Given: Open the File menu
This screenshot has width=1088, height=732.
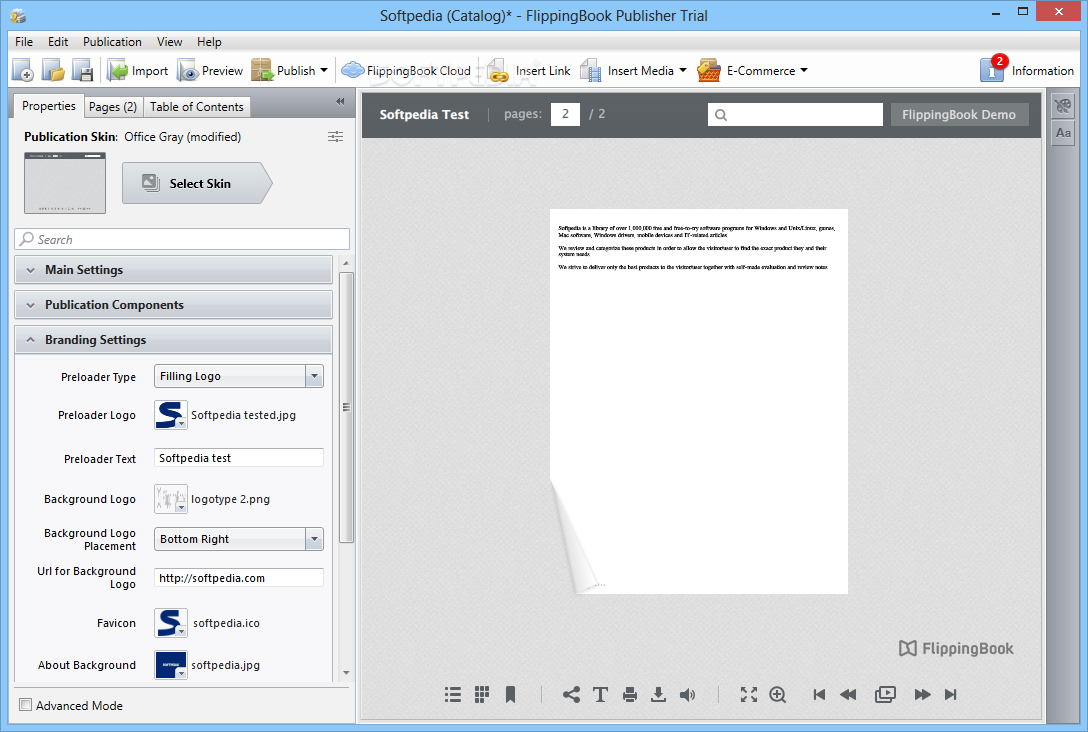Looking at the screenshot, I should coord(24,42).
